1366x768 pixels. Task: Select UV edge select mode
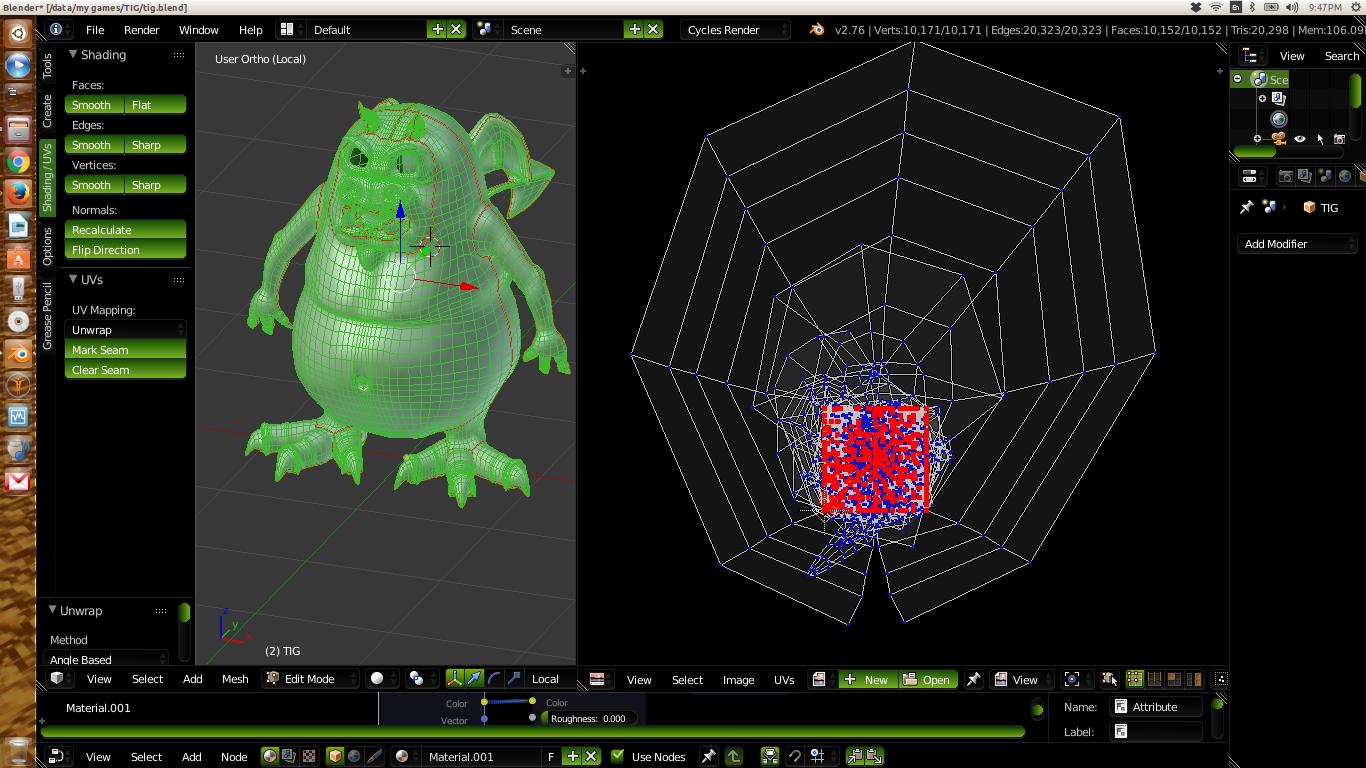[1154, 679]
